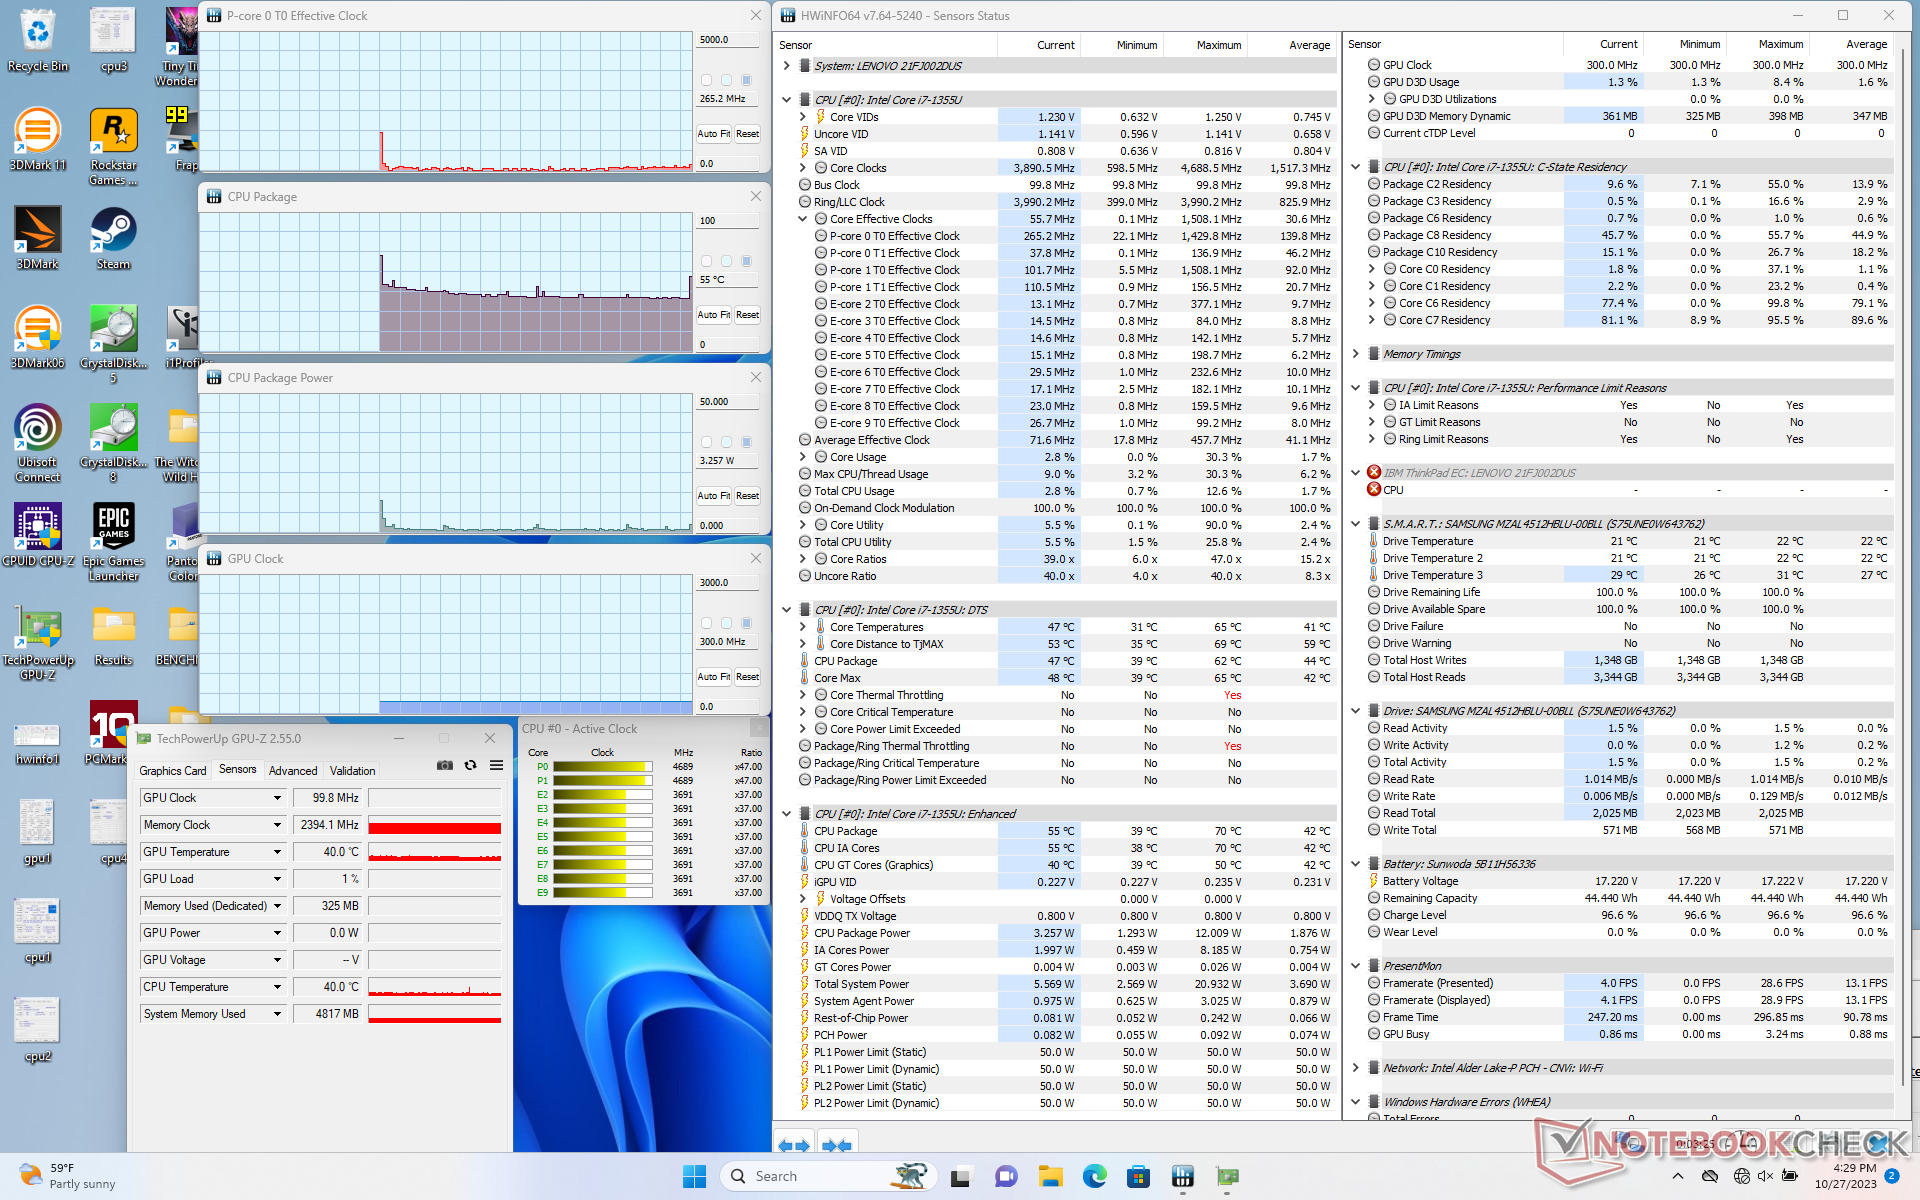Switch to the Graphics Card tab
This screenshot has height=1200, width=1920.
(172, 771)
